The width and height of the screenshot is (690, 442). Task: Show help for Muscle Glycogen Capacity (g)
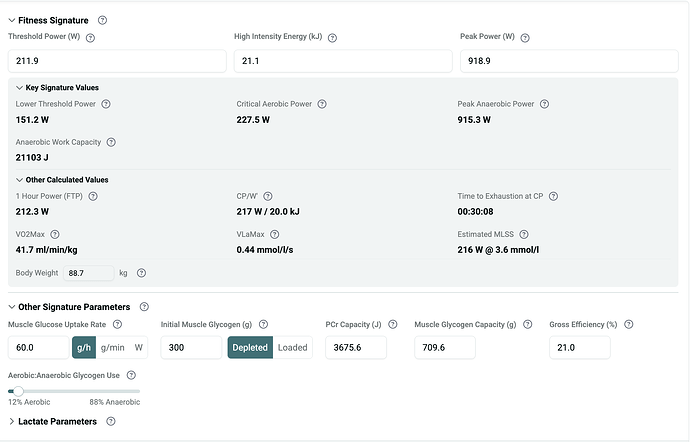pyautogui.click(x=527, y=324)
